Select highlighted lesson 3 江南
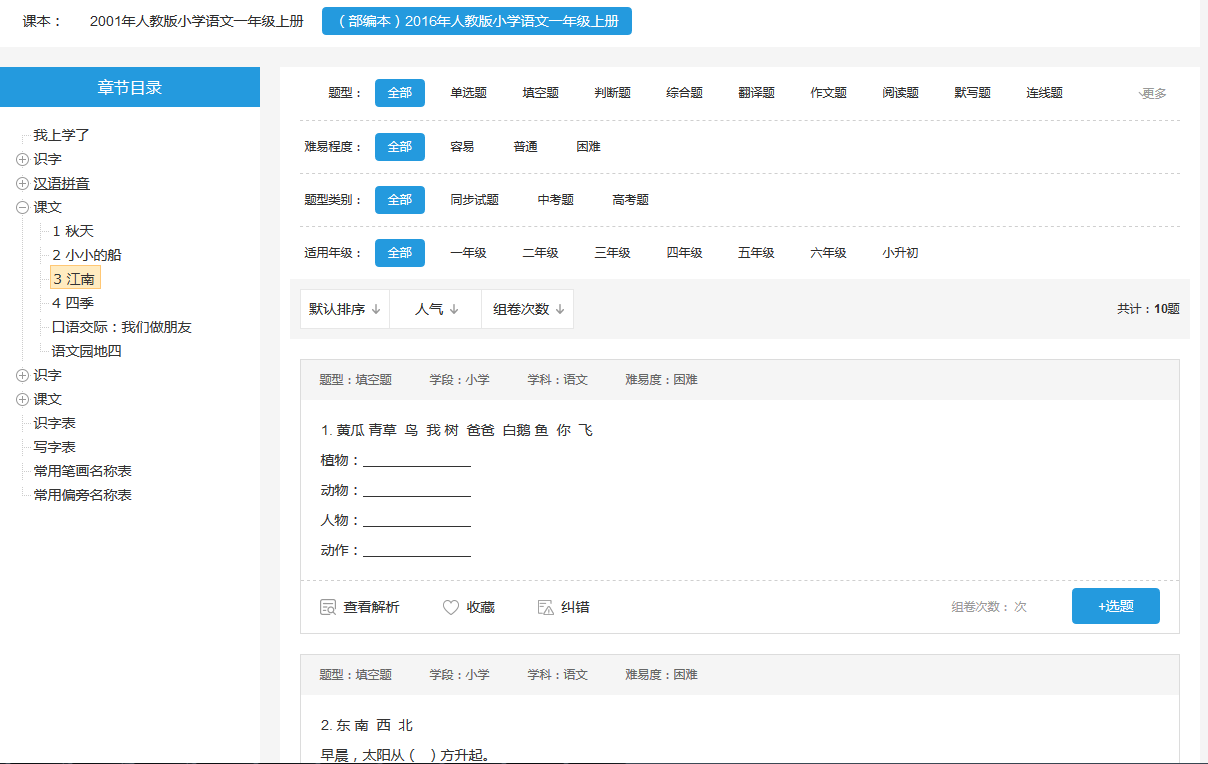Image resolution: width=1208 pixels, height=764 pixels. click(x=75, y=279)
